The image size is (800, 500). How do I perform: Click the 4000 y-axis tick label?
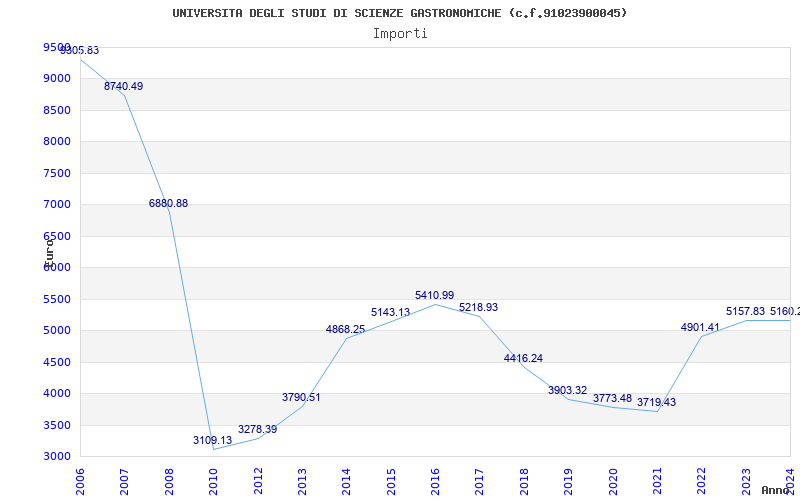(57, 393)
